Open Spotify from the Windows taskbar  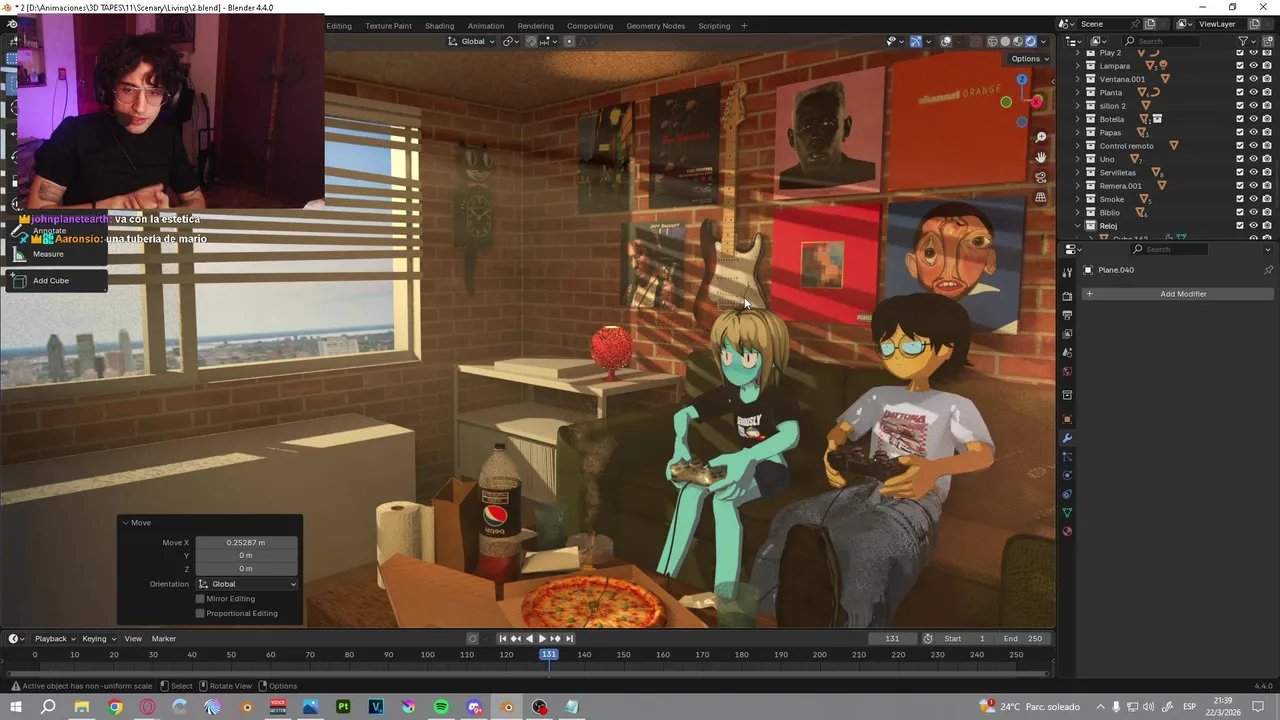click(x=441, y=707)
